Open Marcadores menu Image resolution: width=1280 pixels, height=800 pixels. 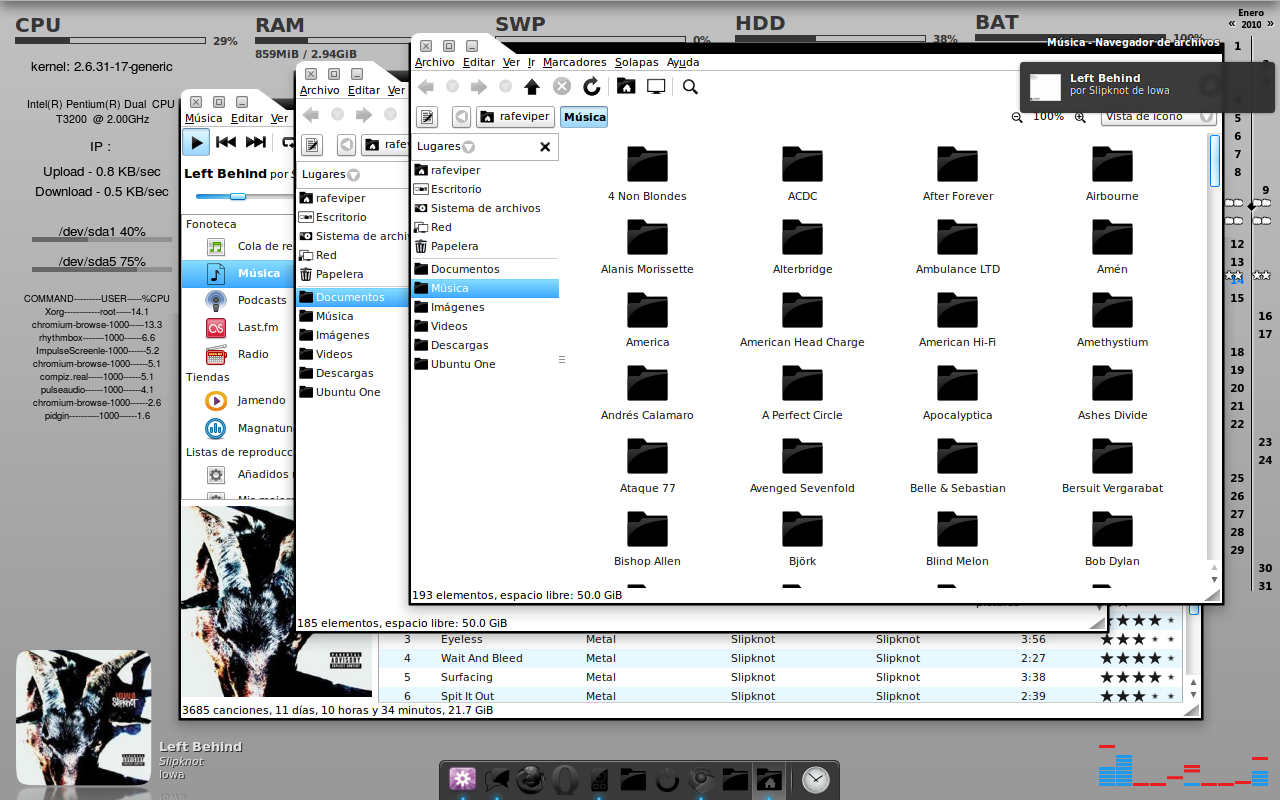574,62
